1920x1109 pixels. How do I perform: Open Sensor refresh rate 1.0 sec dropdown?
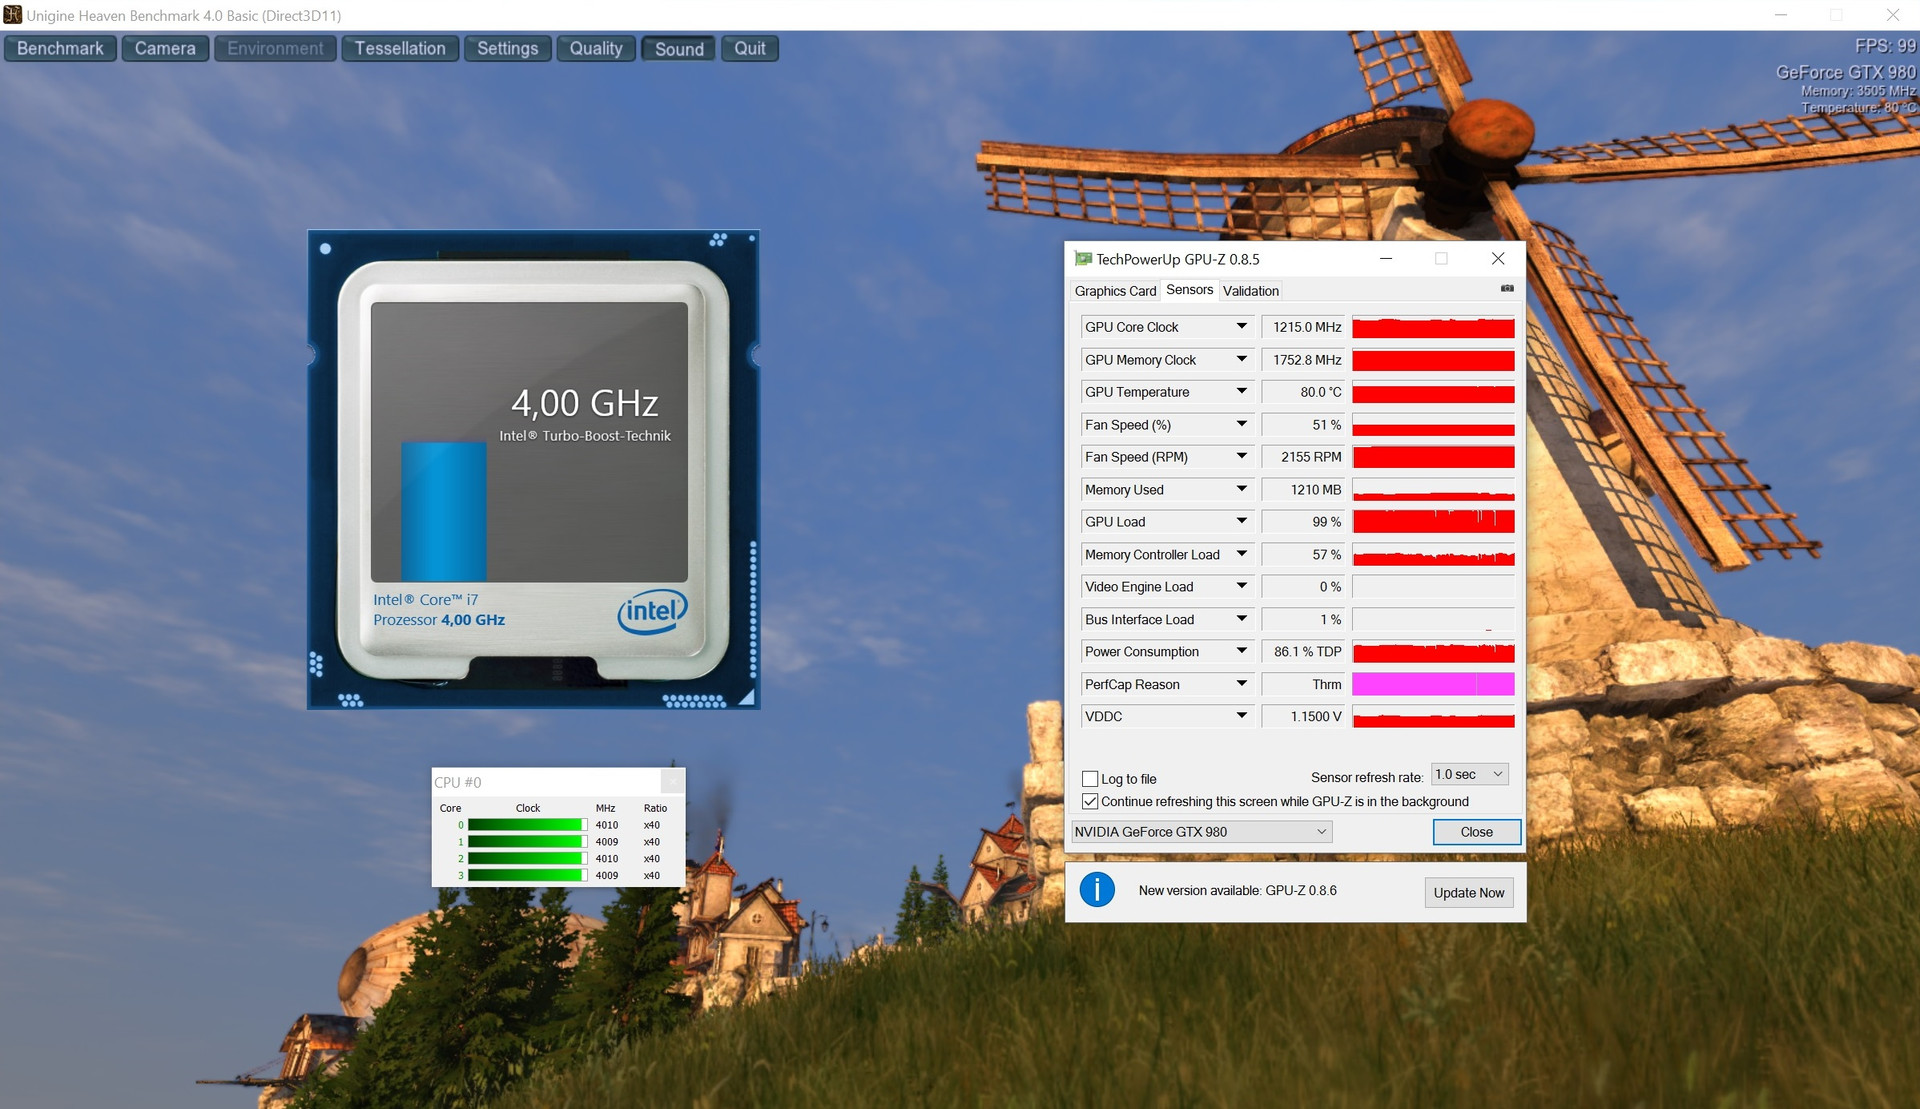pyautogui.click(x=1469, y=774)
